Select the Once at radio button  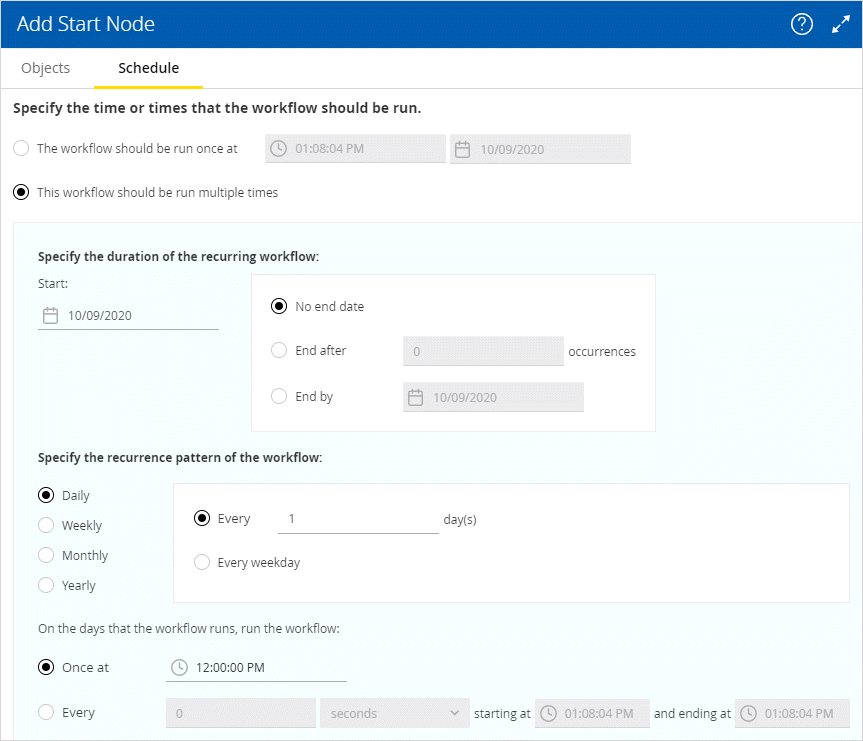(46, 667)
